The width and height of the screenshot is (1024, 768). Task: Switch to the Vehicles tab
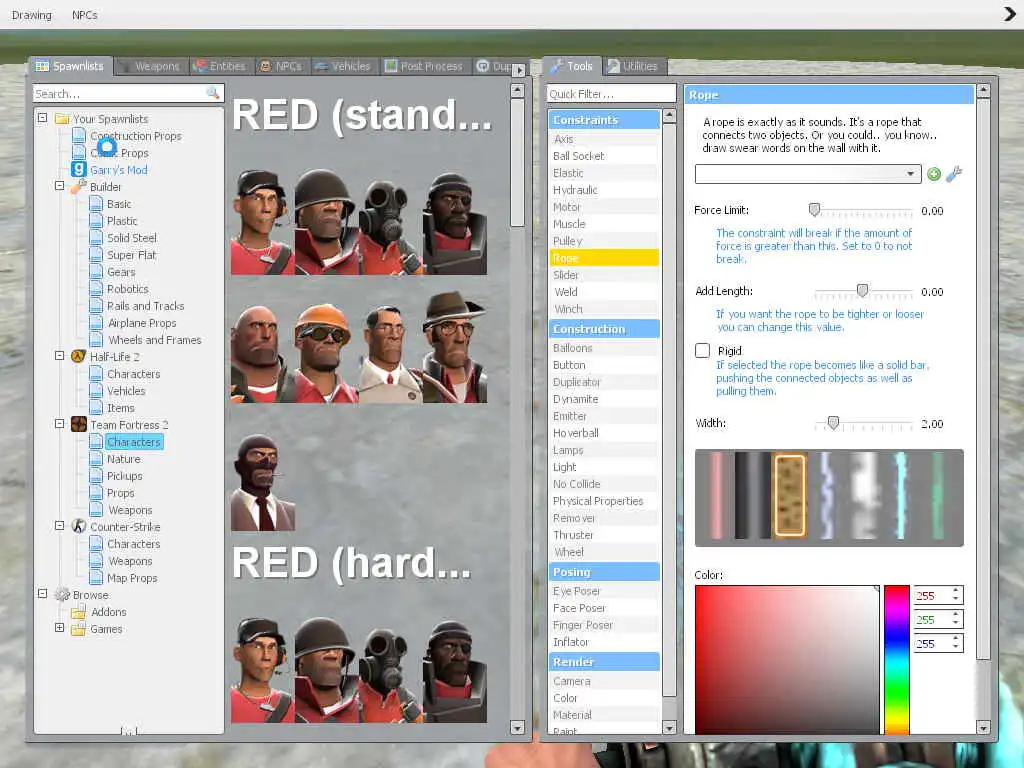(x=344, y=66)
